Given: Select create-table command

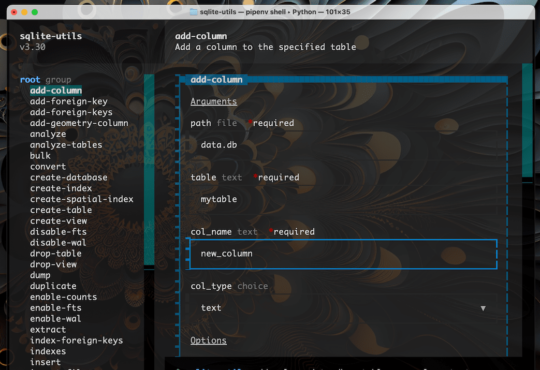Looking at the screenshot, I should tap(61, 210).
